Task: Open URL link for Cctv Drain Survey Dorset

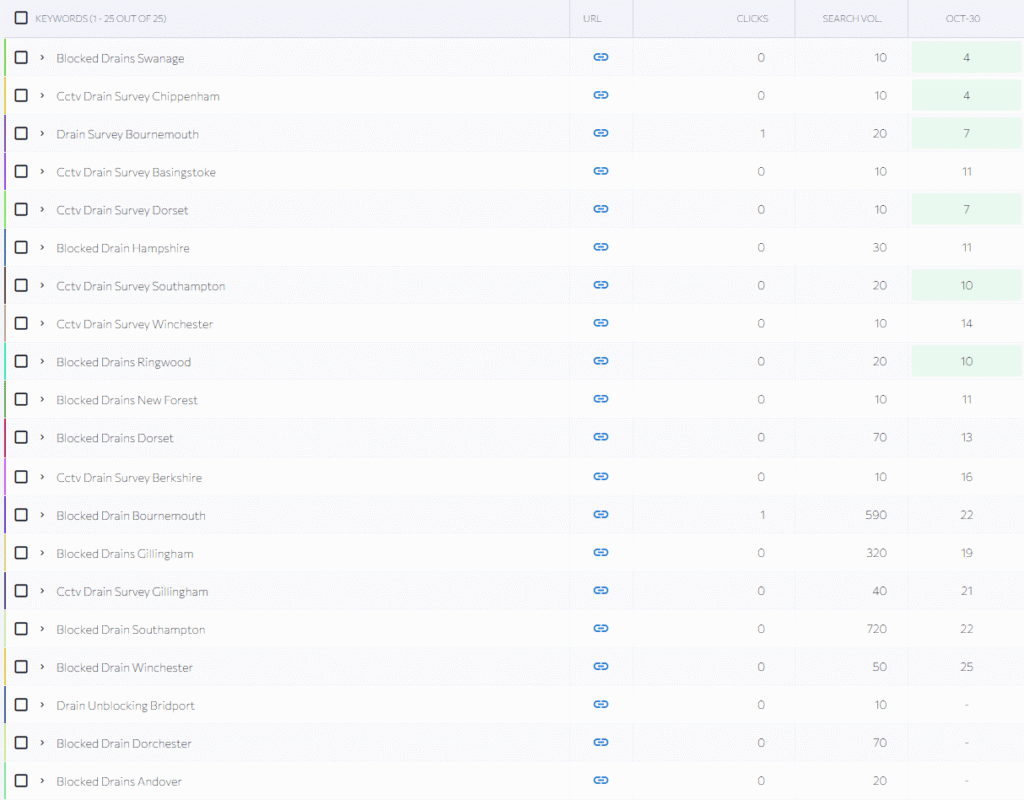Action: [601, 209]
